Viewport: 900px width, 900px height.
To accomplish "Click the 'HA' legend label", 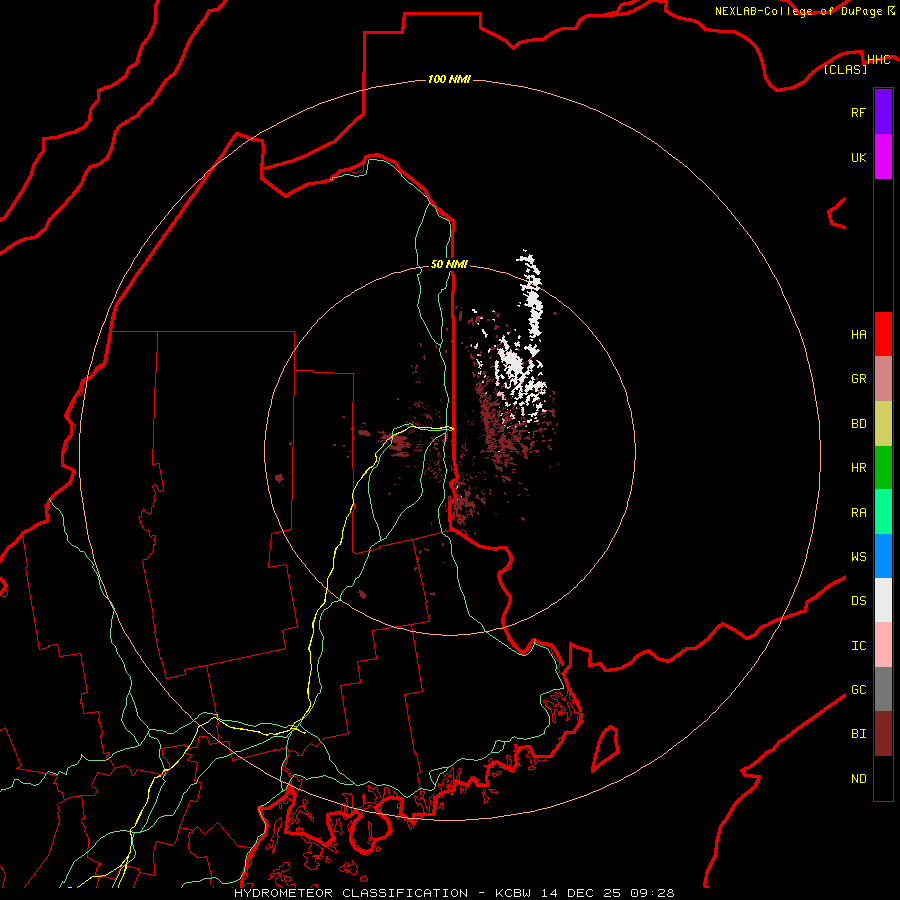I will tap(858, 335).
